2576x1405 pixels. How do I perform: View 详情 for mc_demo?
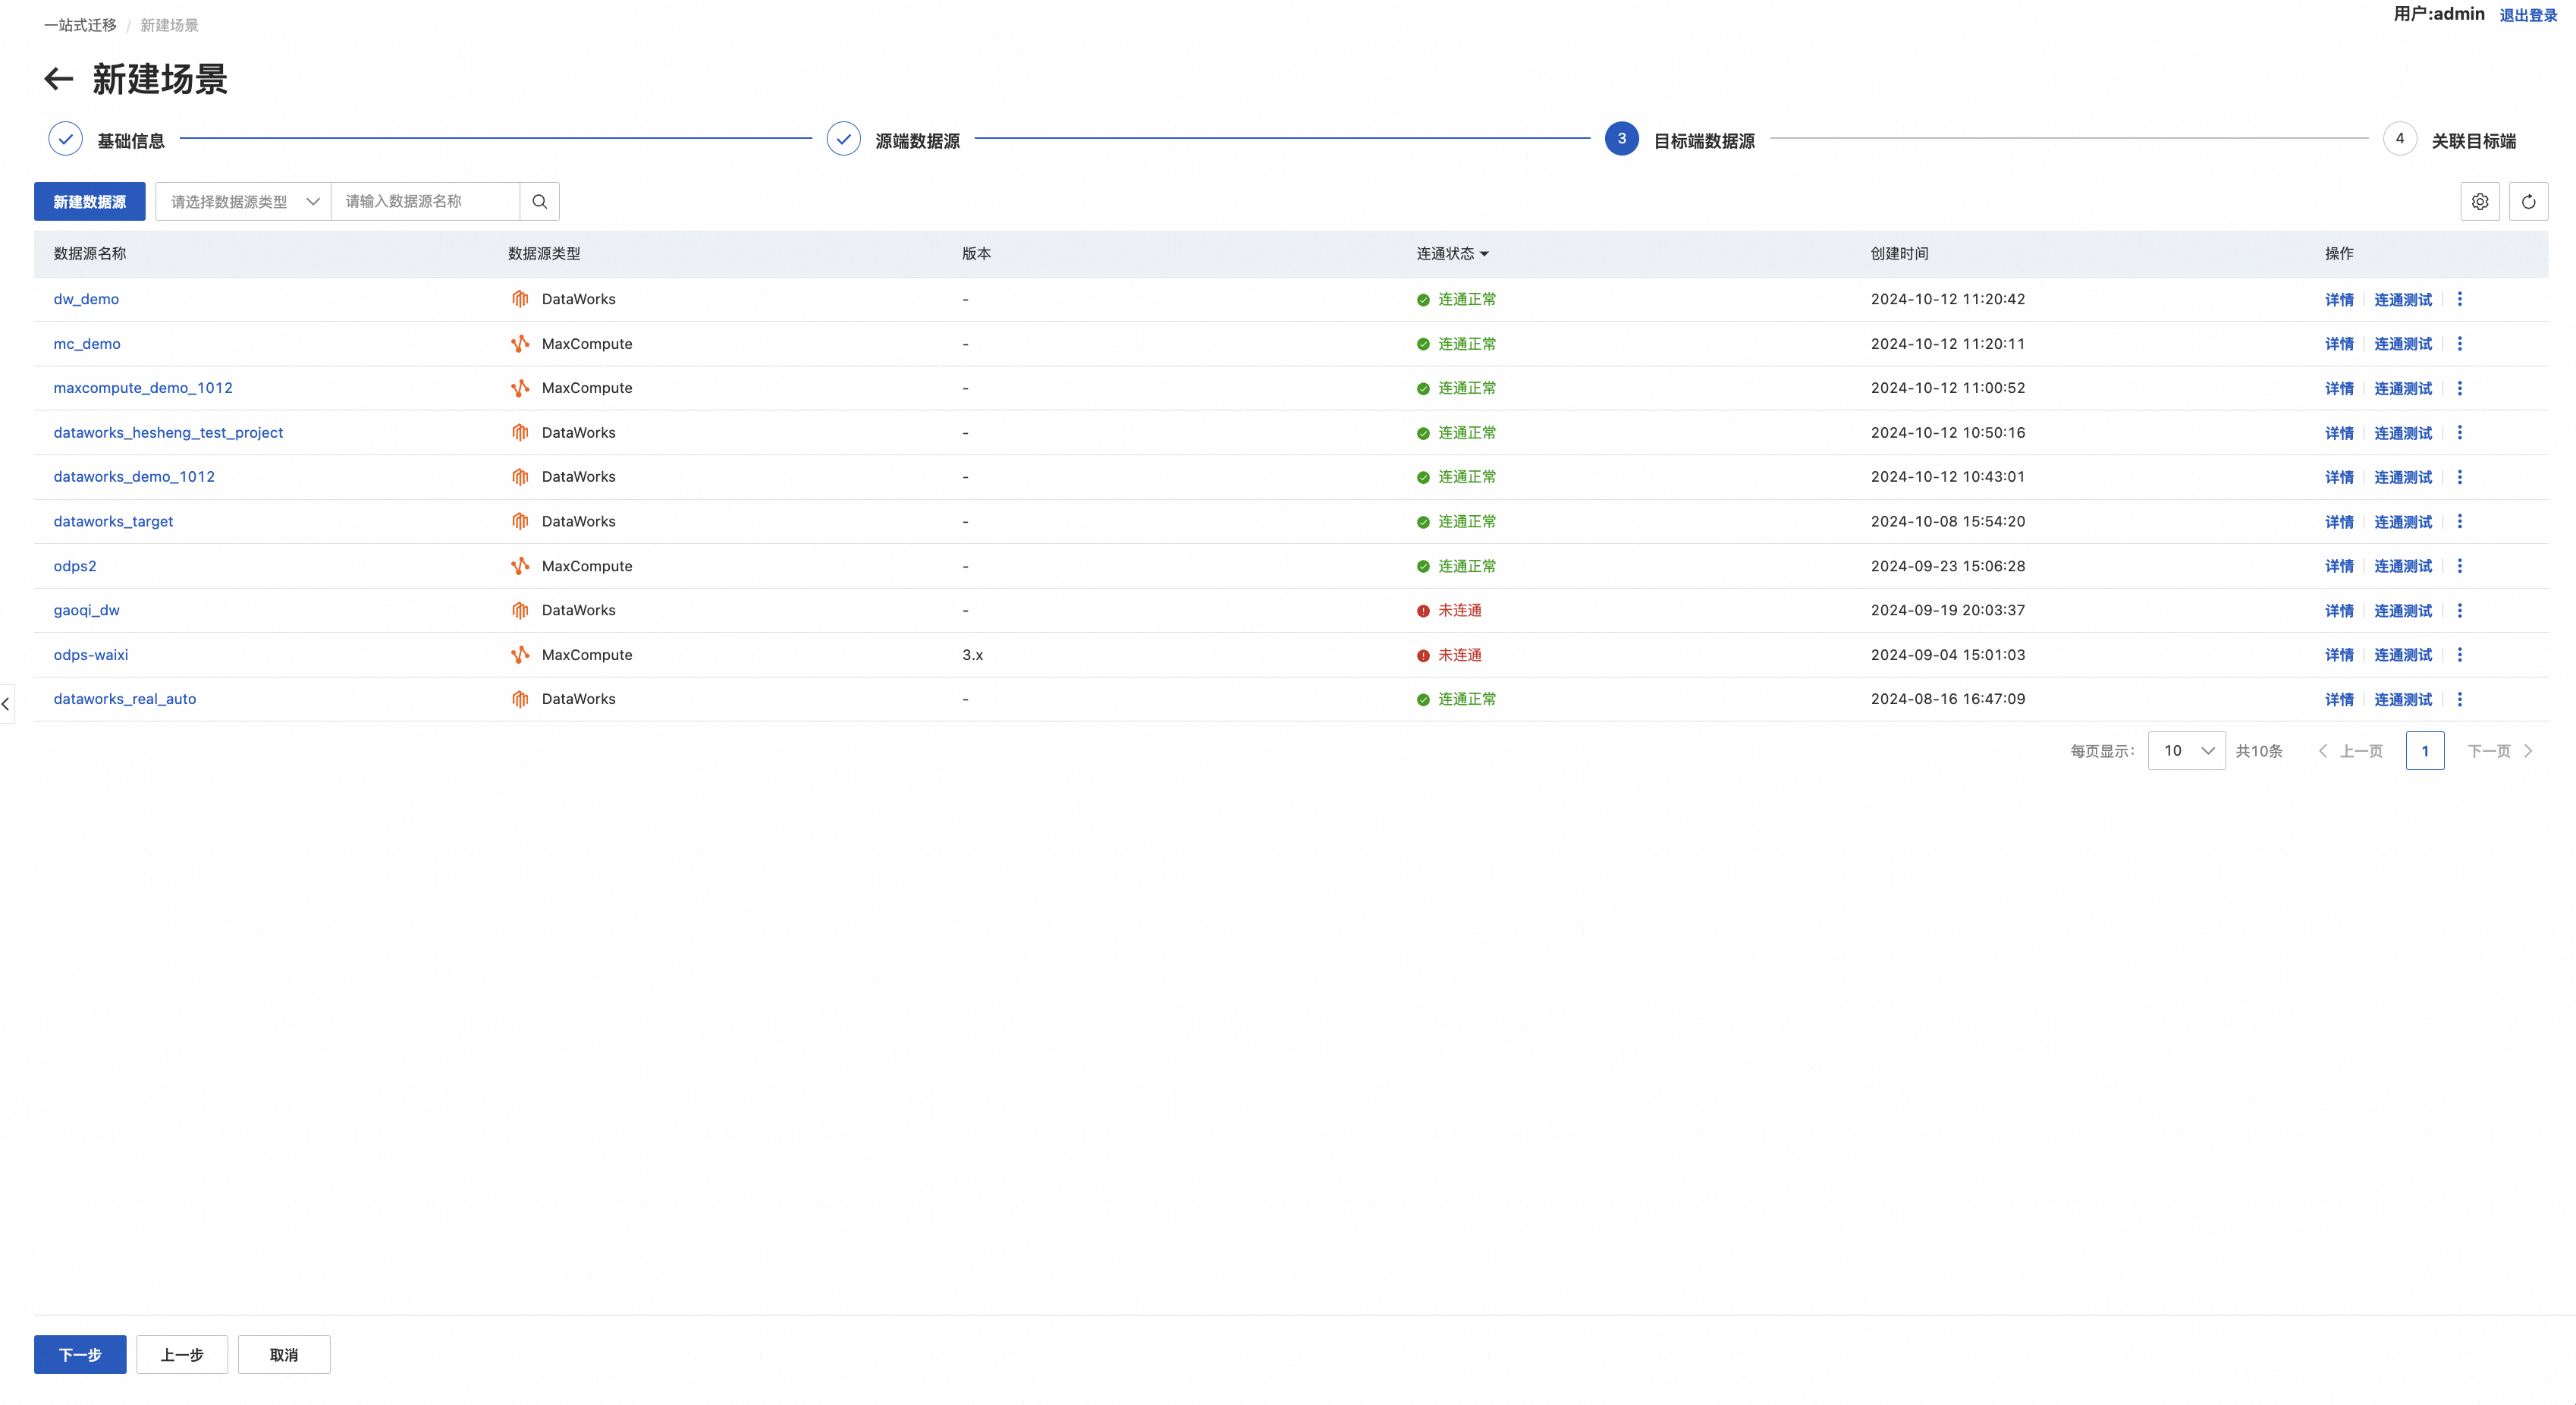pyautogui.click(x=2339, y=343)
